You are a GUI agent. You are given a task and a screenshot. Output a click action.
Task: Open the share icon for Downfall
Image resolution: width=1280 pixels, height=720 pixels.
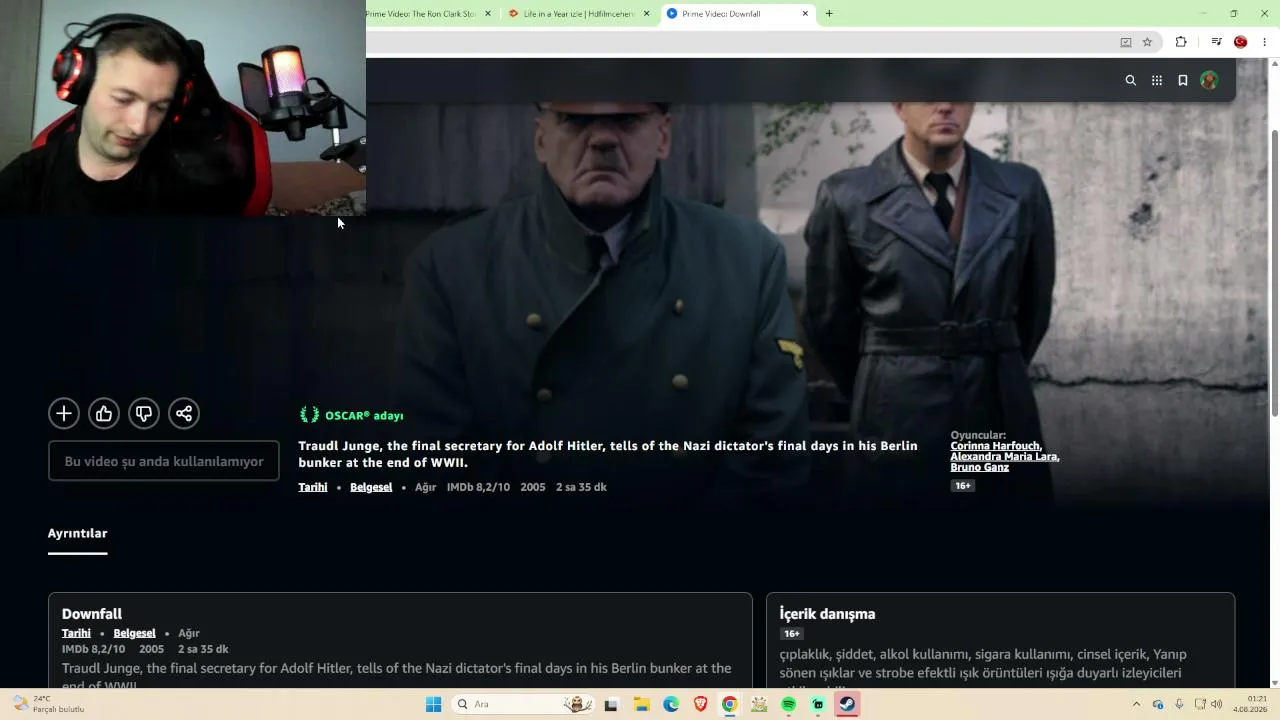click(x=184, y=413)
